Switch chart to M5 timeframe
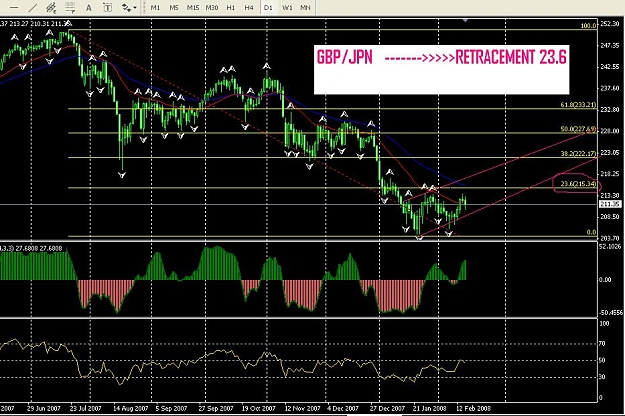This screenshot has width=625, height=416. (x=174, y=8)
